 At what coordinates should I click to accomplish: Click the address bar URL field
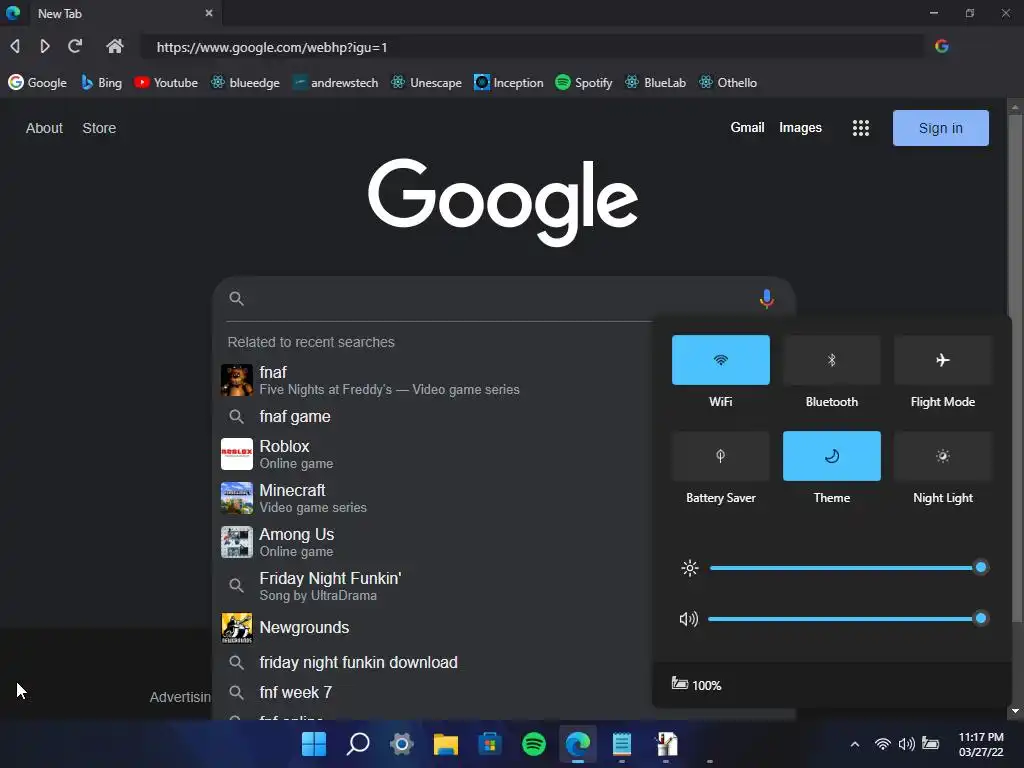click(532, 47)
